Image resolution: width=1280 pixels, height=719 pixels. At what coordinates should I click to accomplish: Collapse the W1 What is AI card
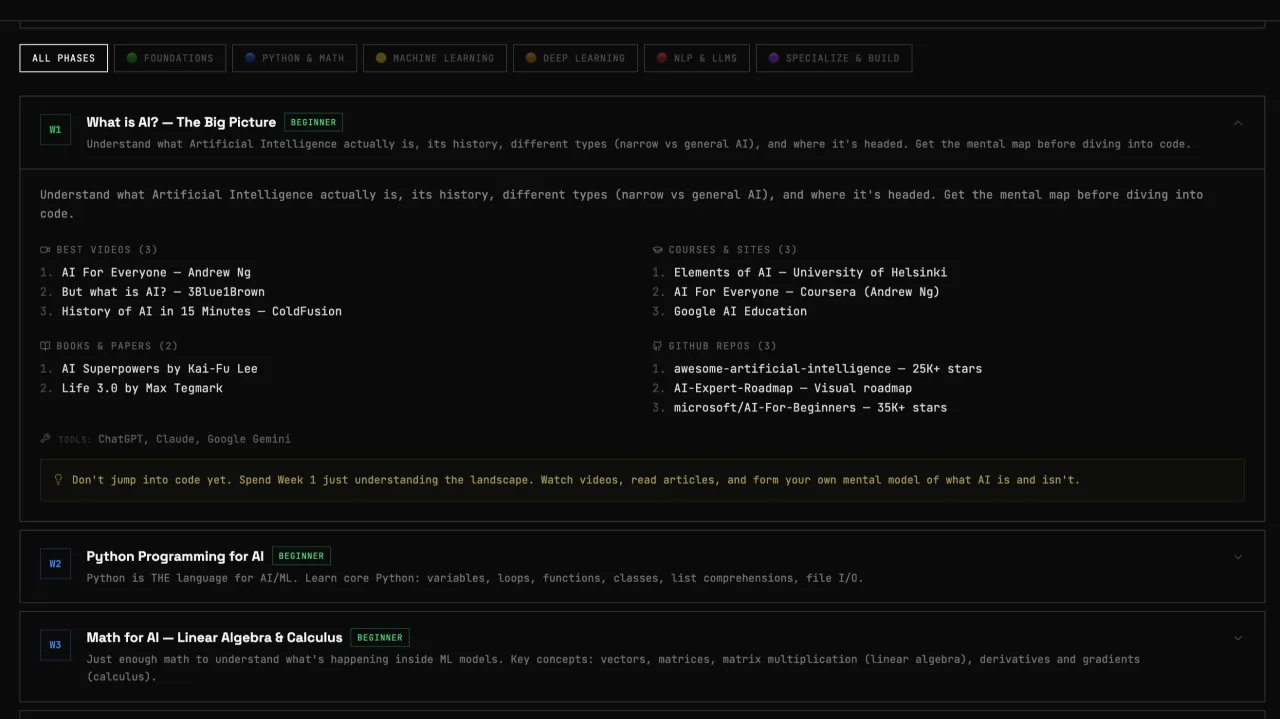click(1238, 123)
